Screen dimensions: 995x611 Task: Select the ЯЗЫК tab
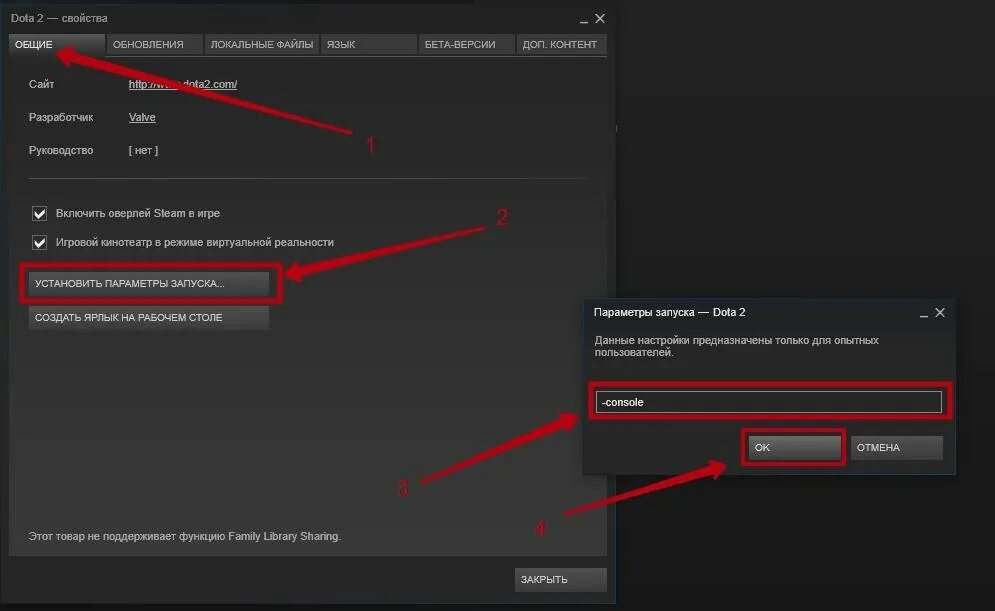pyautogui.click(x=369, y=44)
